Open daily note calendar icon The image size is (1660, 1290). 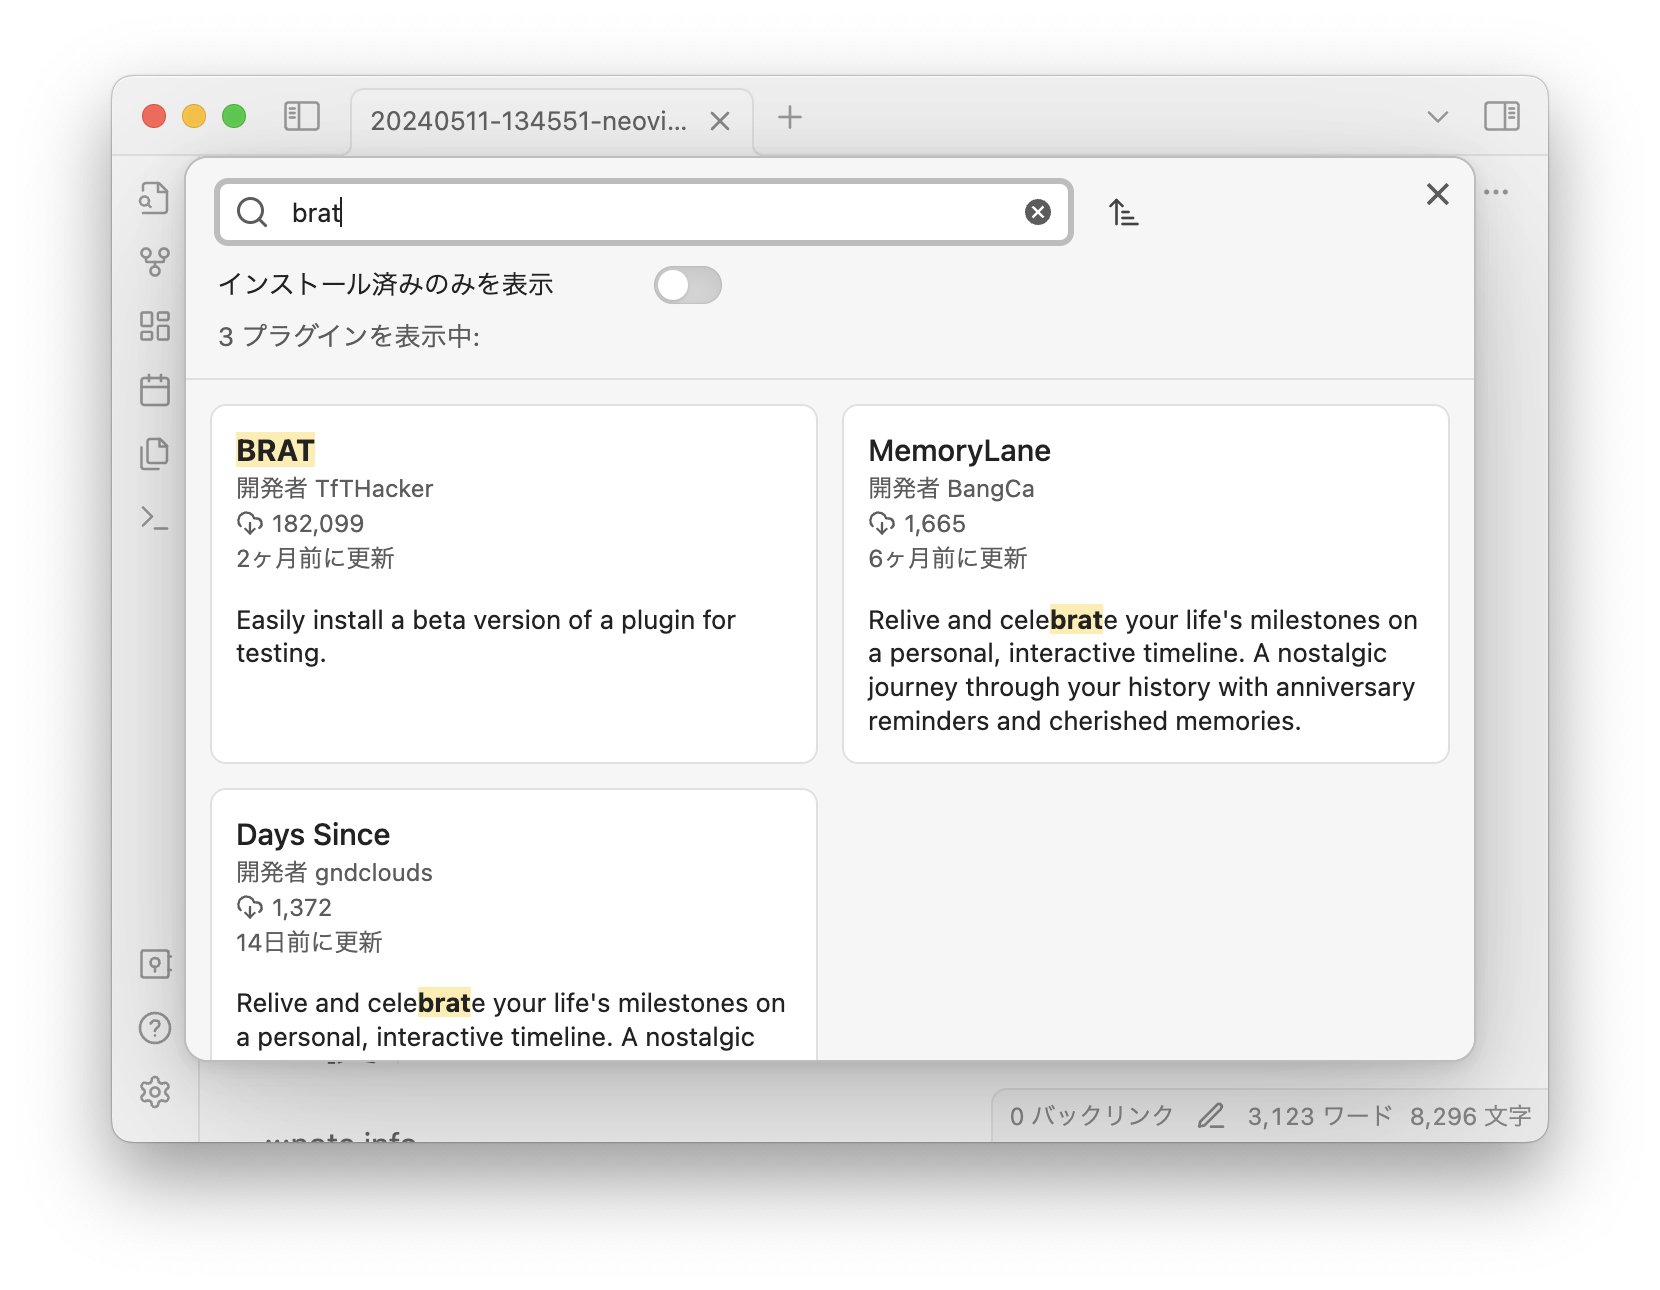pos(155,390)
